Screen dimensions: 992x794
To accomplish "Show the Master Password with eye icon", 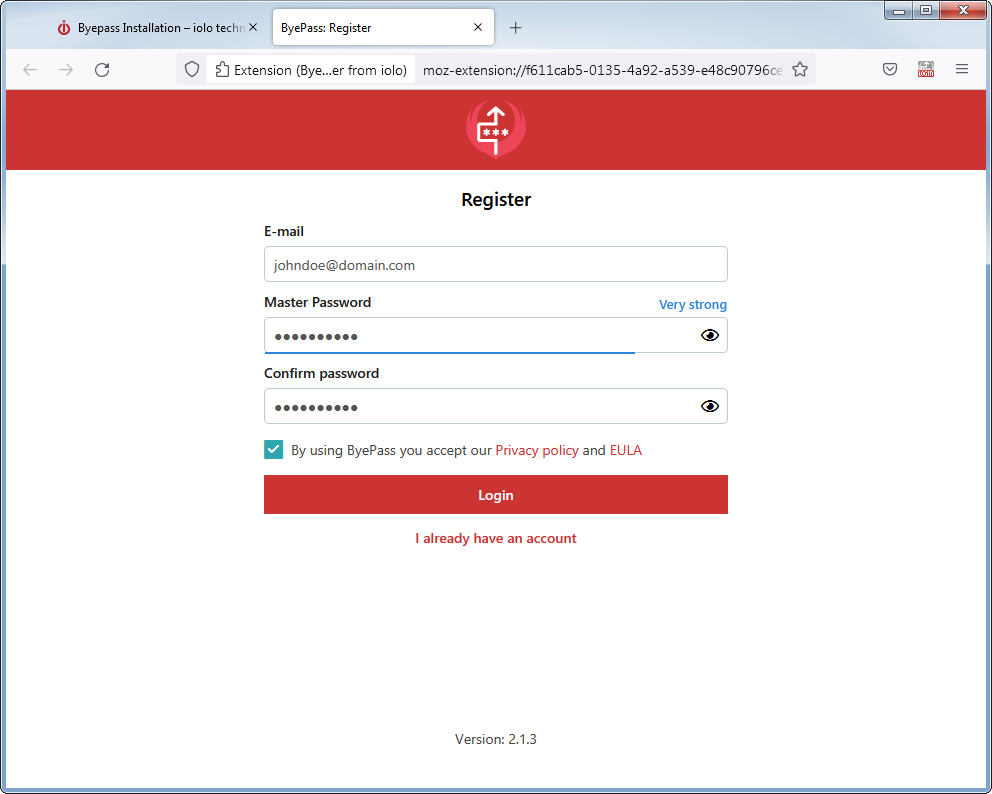I will [x=709, y=335].
